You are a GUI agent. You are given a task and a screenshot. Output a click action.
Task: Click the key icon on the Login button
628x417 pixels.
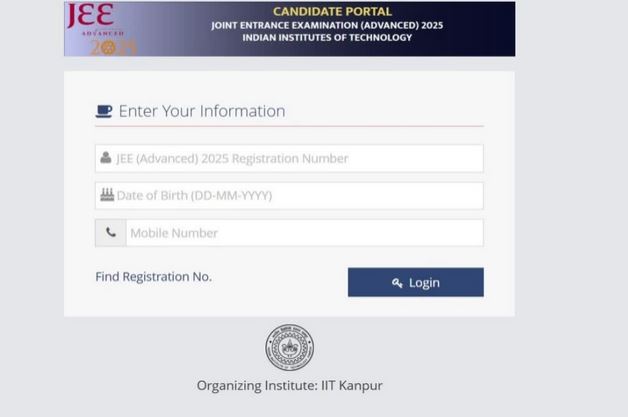397,283
